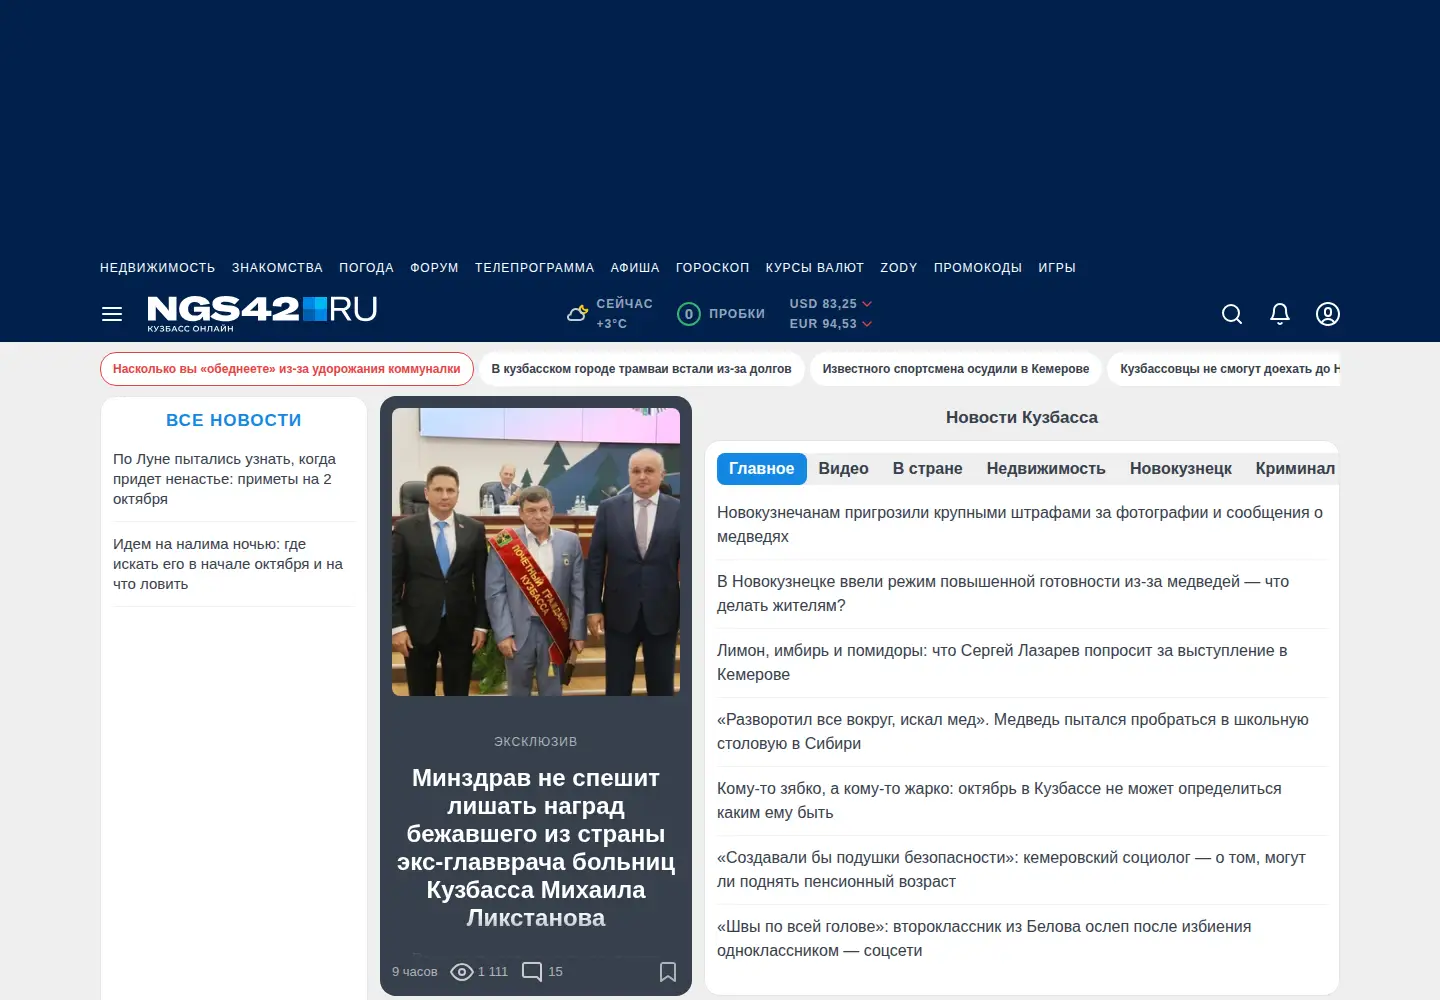1440x1000 pixels.
Task: Open ЗНАКОМСТВА in the top menu
Action: click(277, 268)
